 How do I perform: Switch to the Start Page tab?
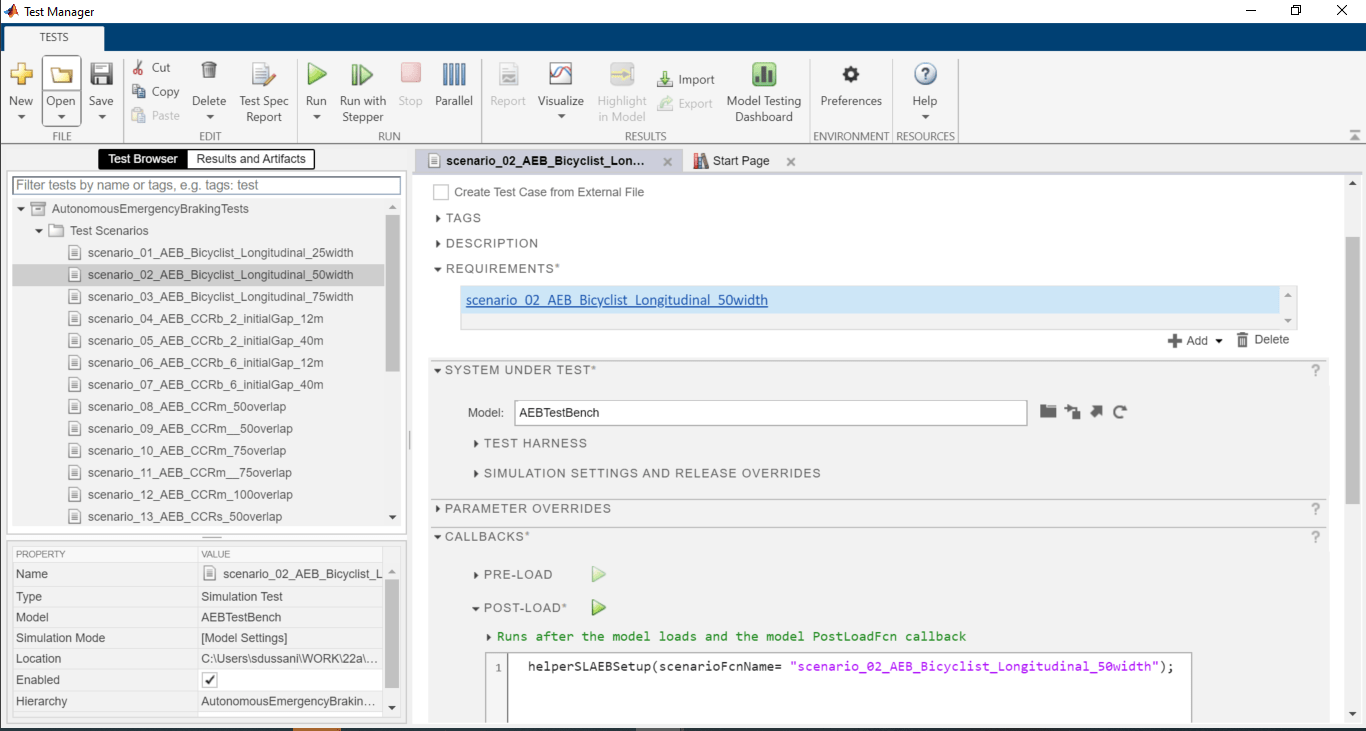[740, 161]
